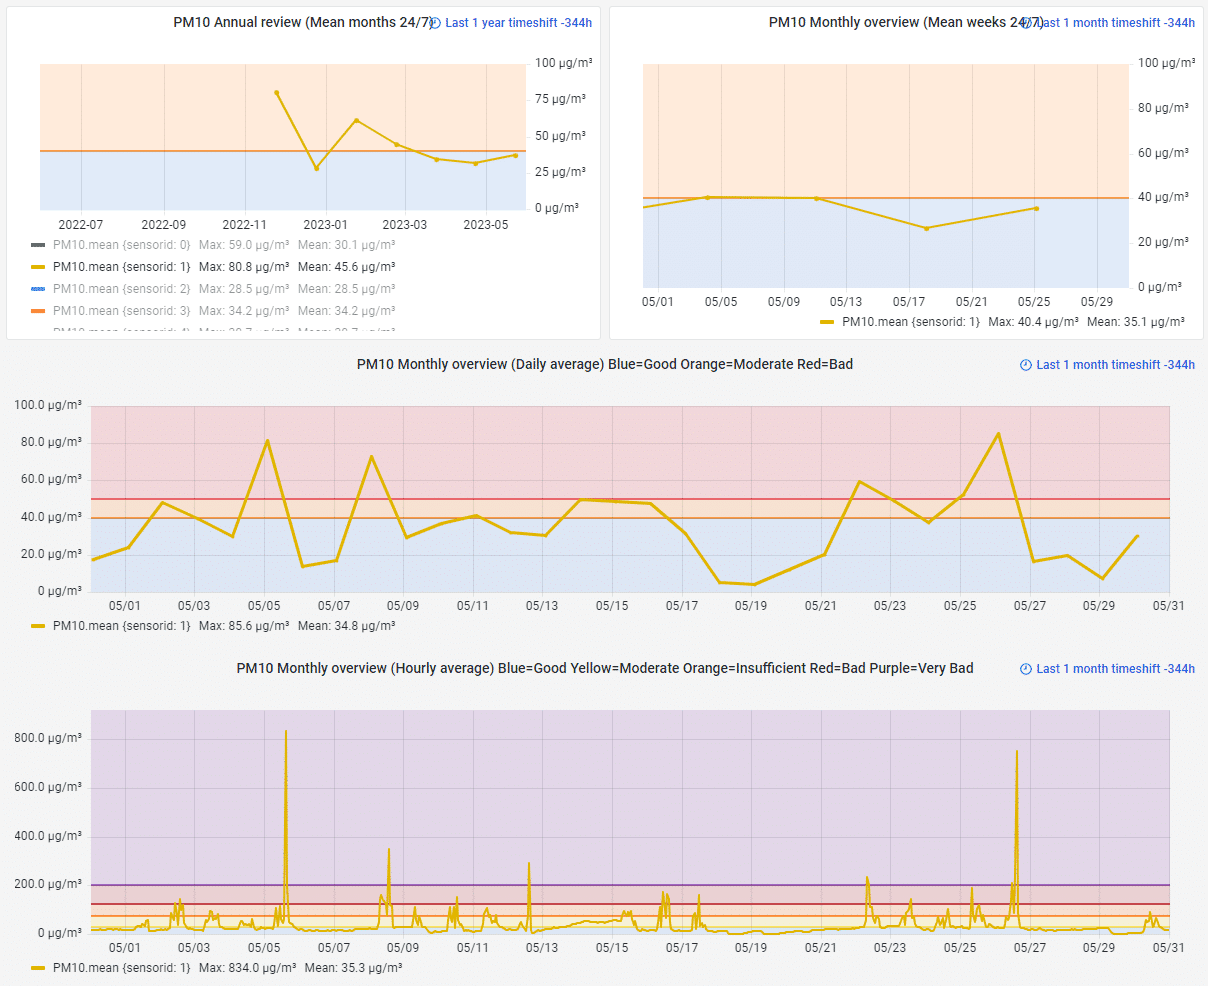
Task: Click 'Max: 834.0 µg/m³' in Hourly legend
Action: [x=247, y=968]
